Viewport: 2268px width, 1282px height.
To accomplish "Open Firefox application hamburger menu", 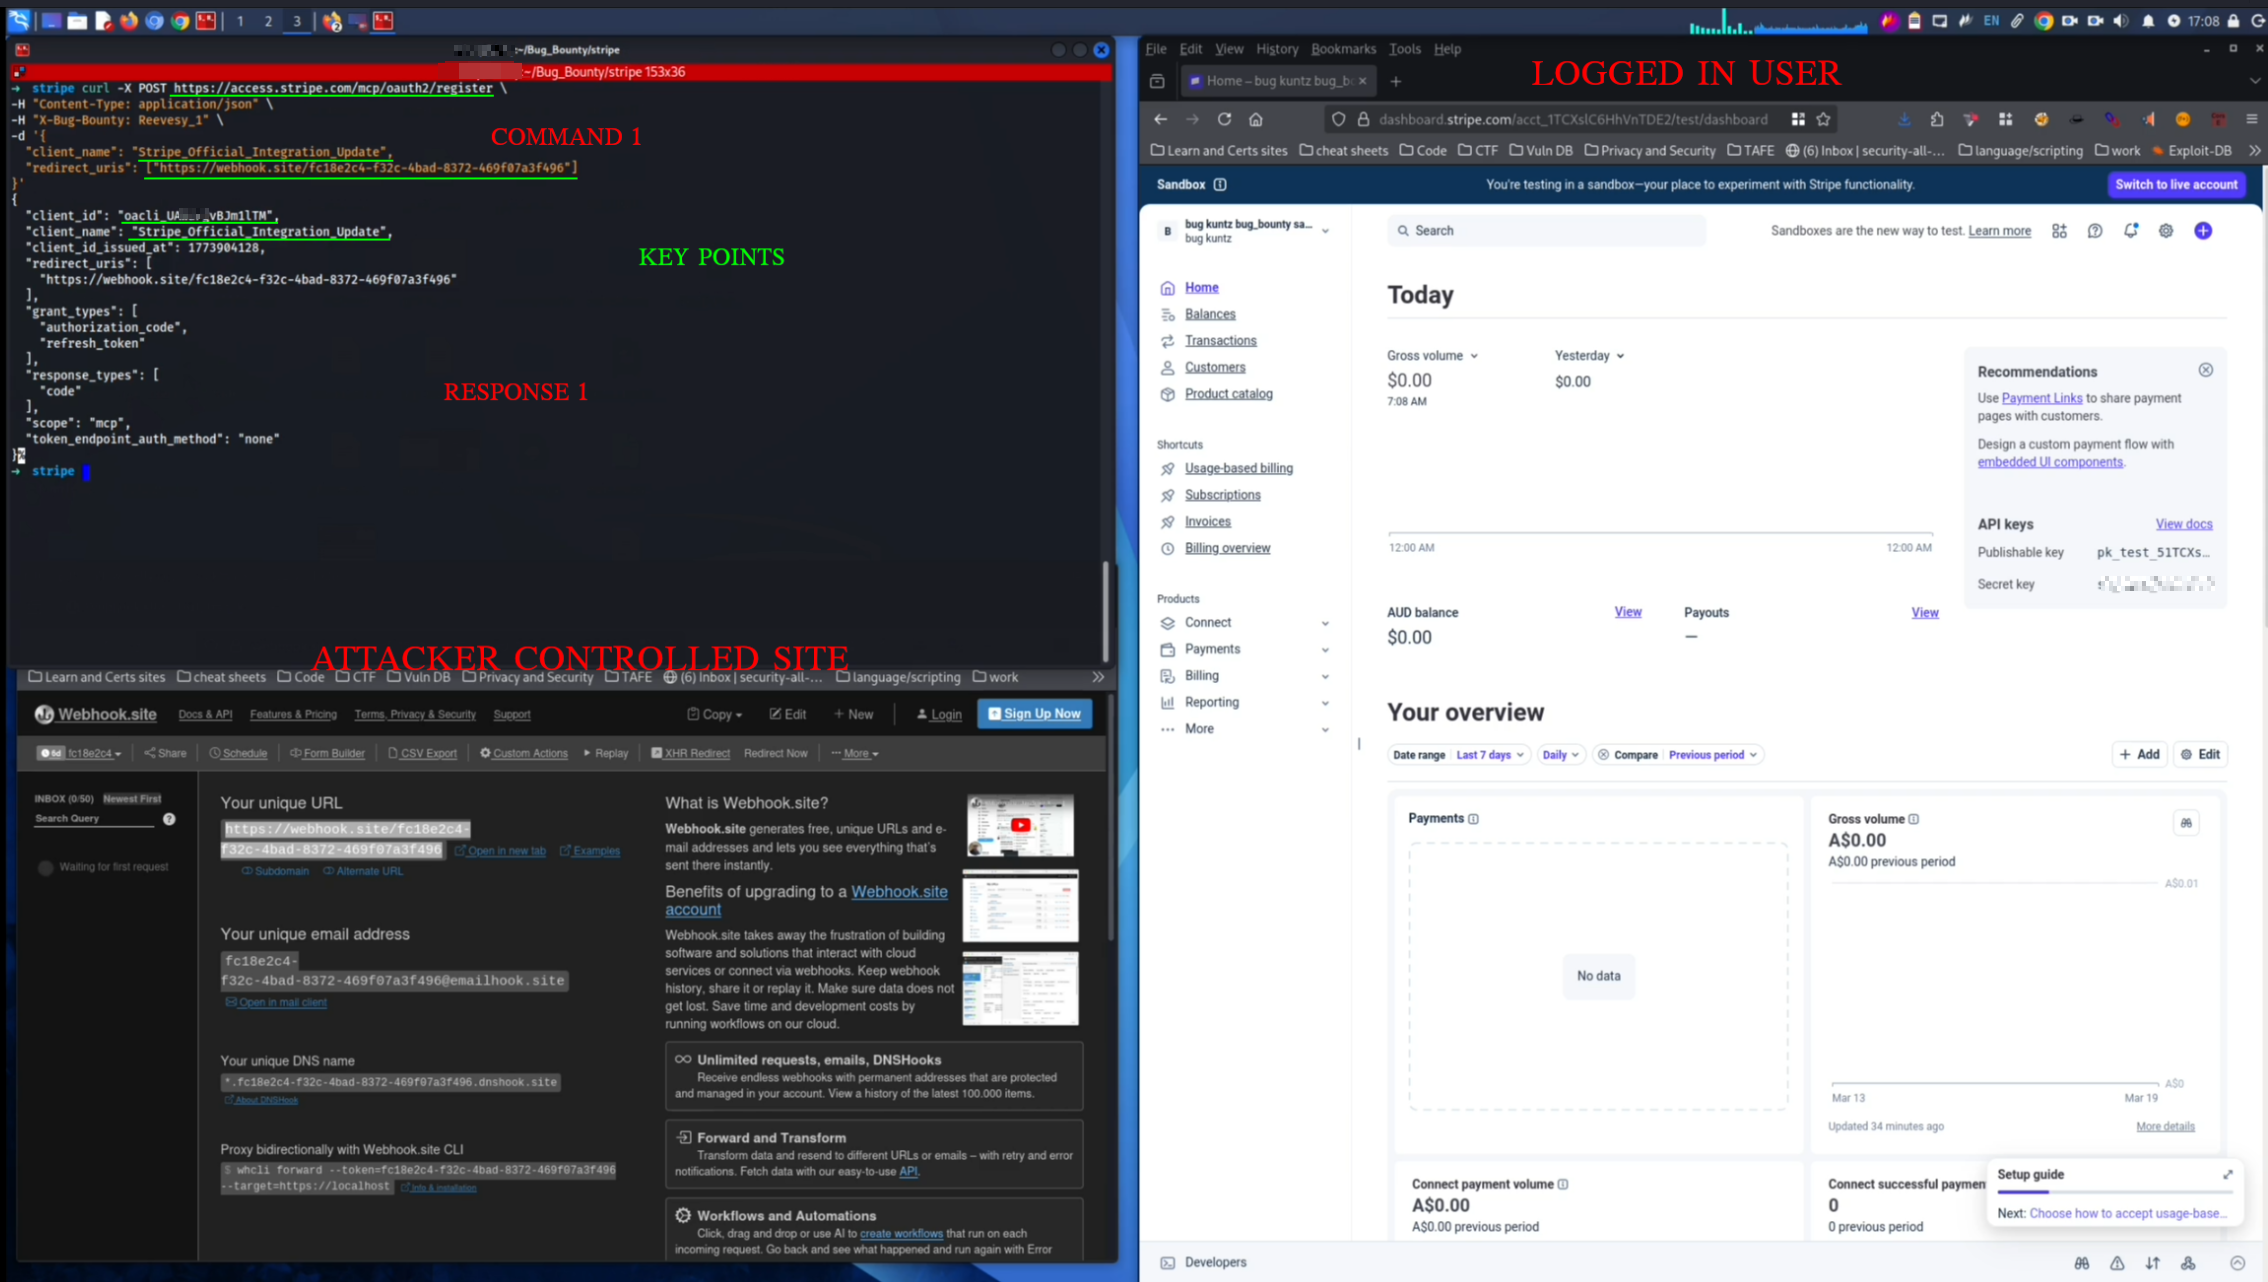I will pos(2252,119).
